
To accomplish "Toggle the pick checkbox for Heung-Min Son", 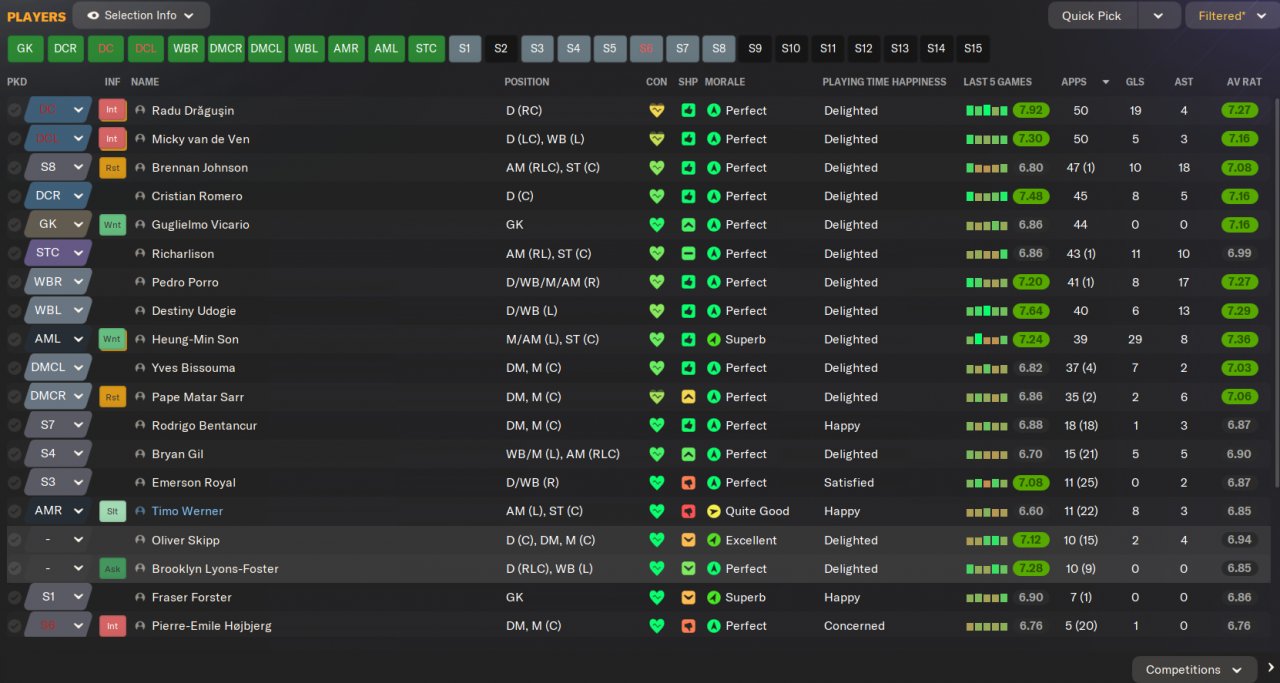I will [14, 339].
